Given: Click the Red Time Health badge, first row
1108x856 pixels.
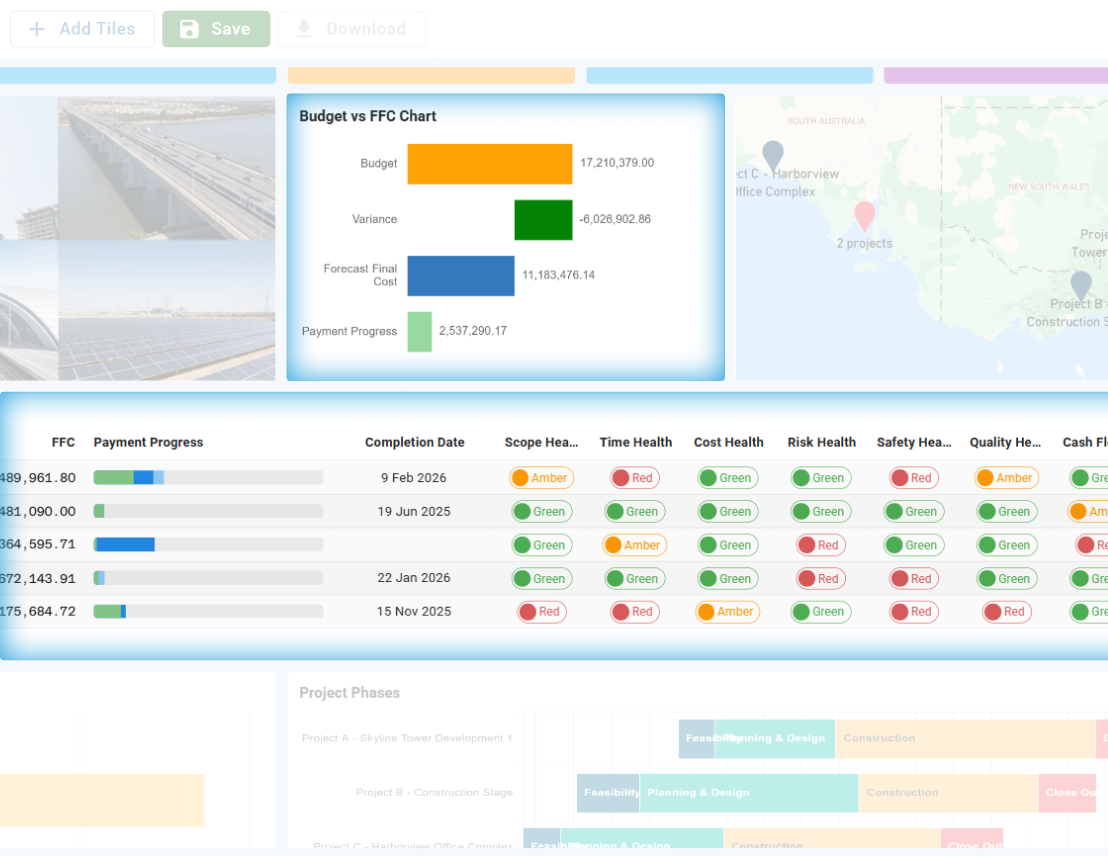Looking at the screenshot, I should point(634,477).
